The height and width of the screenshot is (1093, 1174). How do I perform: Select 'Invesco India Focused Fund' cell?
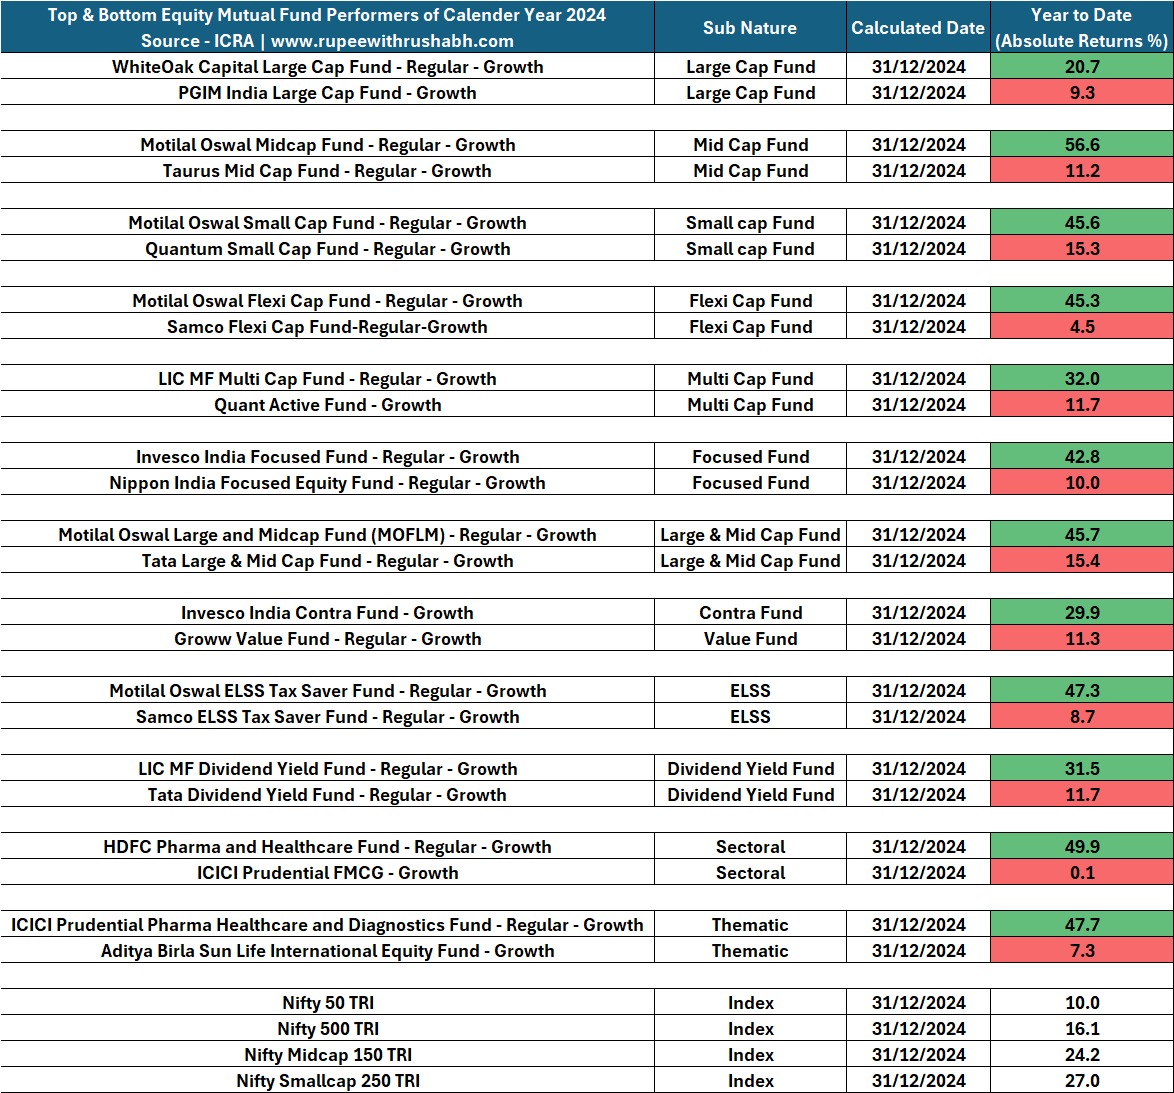pos(327,457)
